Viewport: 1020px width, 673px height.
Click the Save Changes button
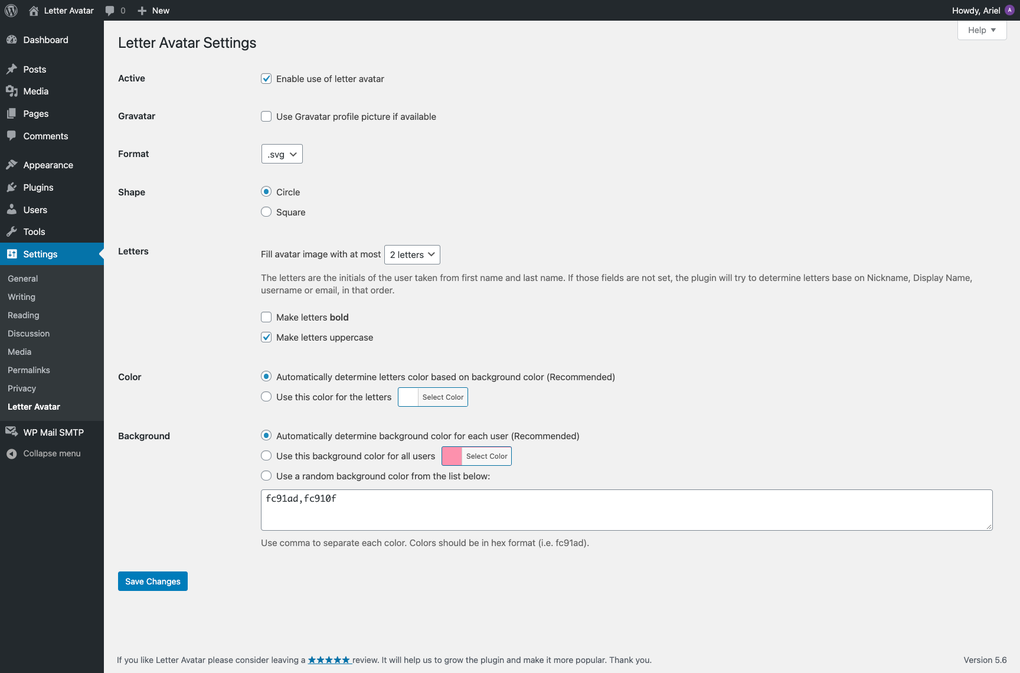pos(152,580)
